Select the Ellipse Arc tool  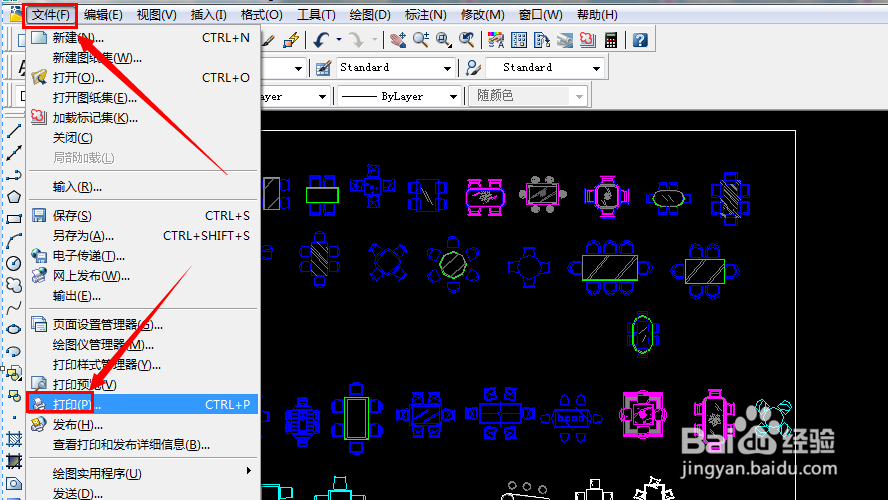pyautogui.click(x=14, y=351)
